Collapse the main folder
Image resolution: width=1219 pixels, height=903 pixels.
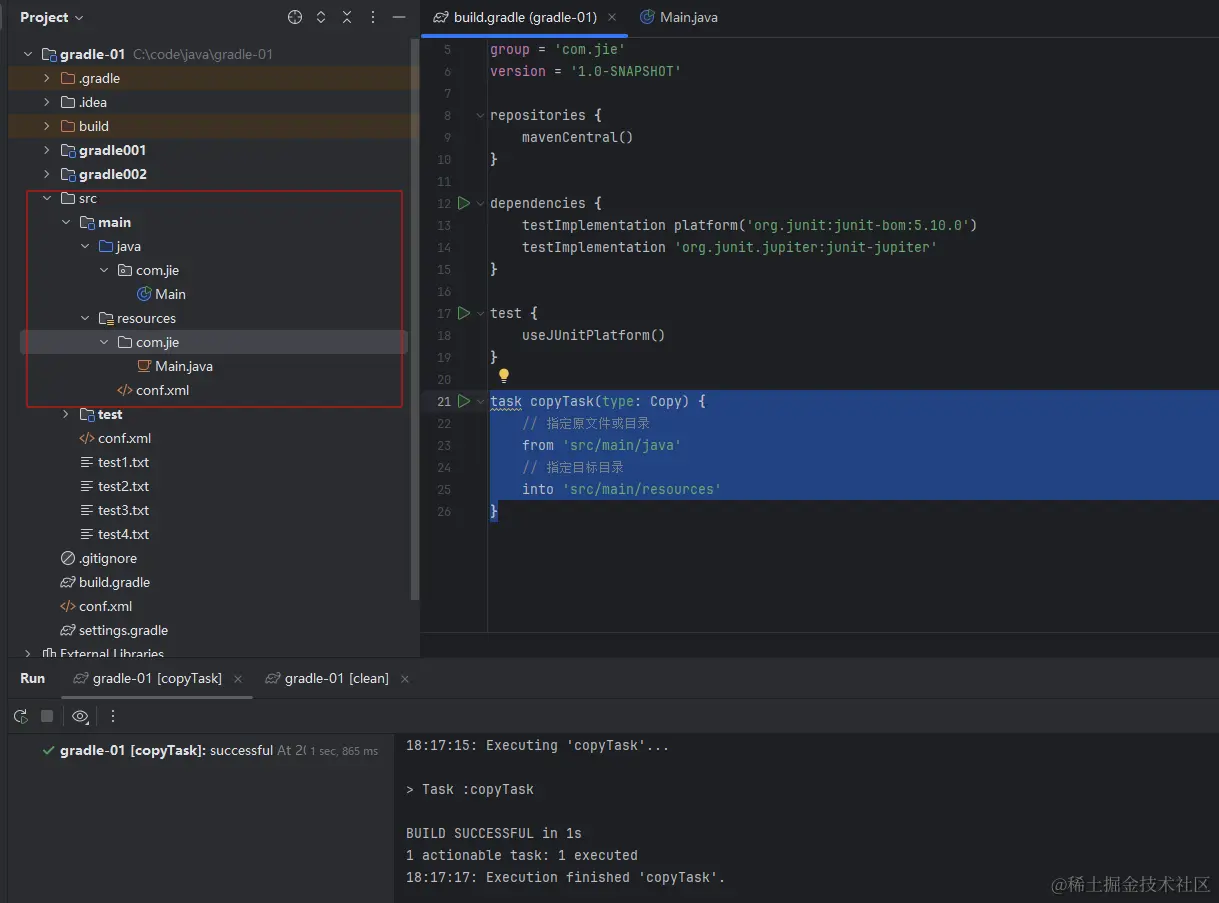click(66, 222)
